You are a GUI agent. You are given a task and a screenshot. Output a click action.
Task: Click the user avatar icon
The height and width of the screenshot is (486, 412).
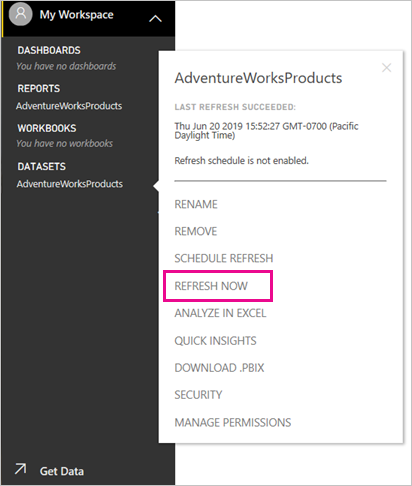click(x=21, y=14)
